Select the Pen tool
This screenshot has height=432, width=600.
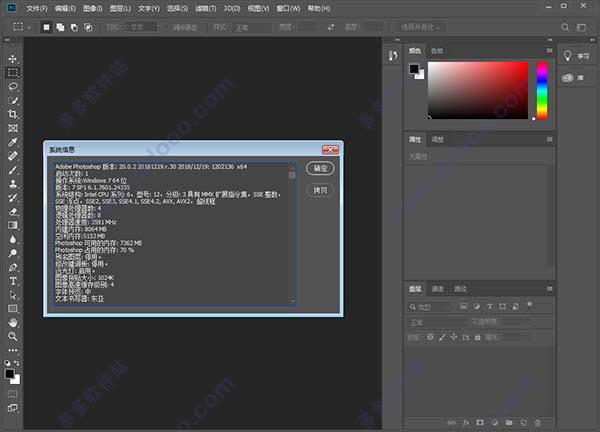click(x=13, y=267)
